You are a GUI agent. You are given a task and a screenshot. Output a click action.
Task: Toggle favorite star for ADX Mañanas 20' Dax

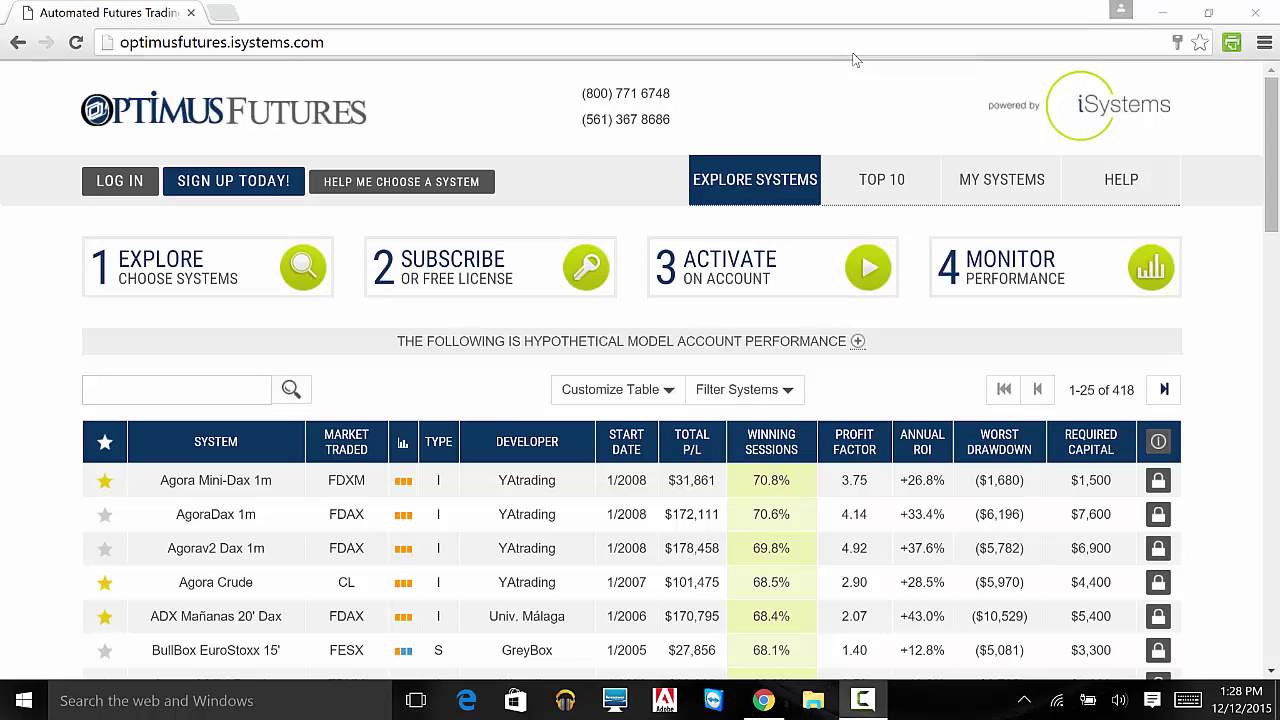[105, 617]
